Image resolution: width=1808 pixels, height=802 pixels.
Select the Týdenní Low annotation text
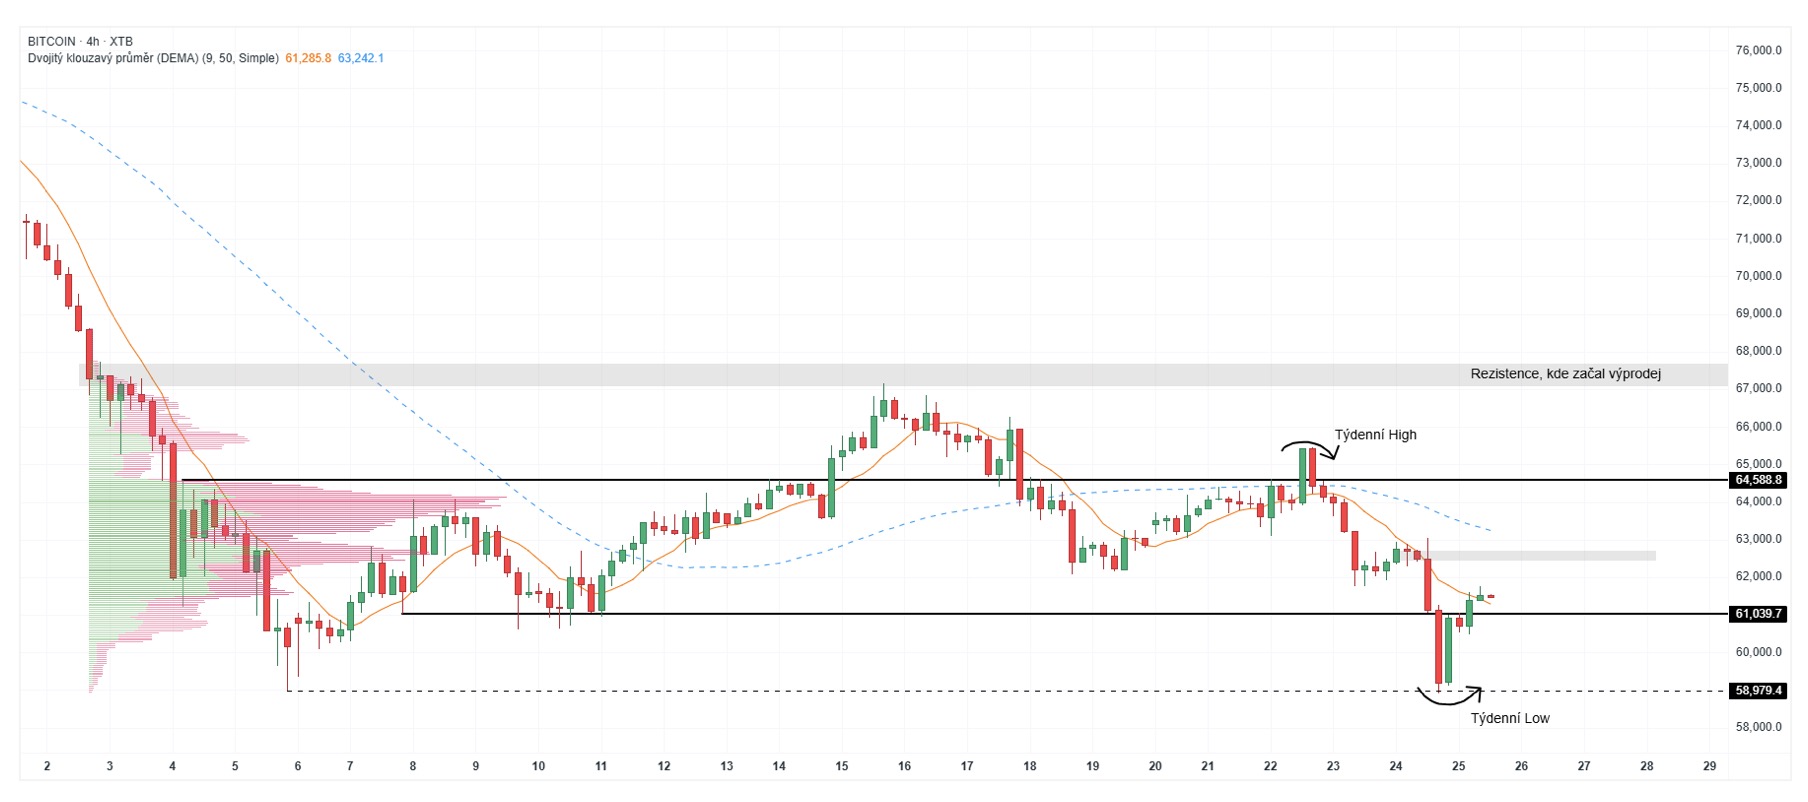pyautogui.click(x=1510, y=718)
